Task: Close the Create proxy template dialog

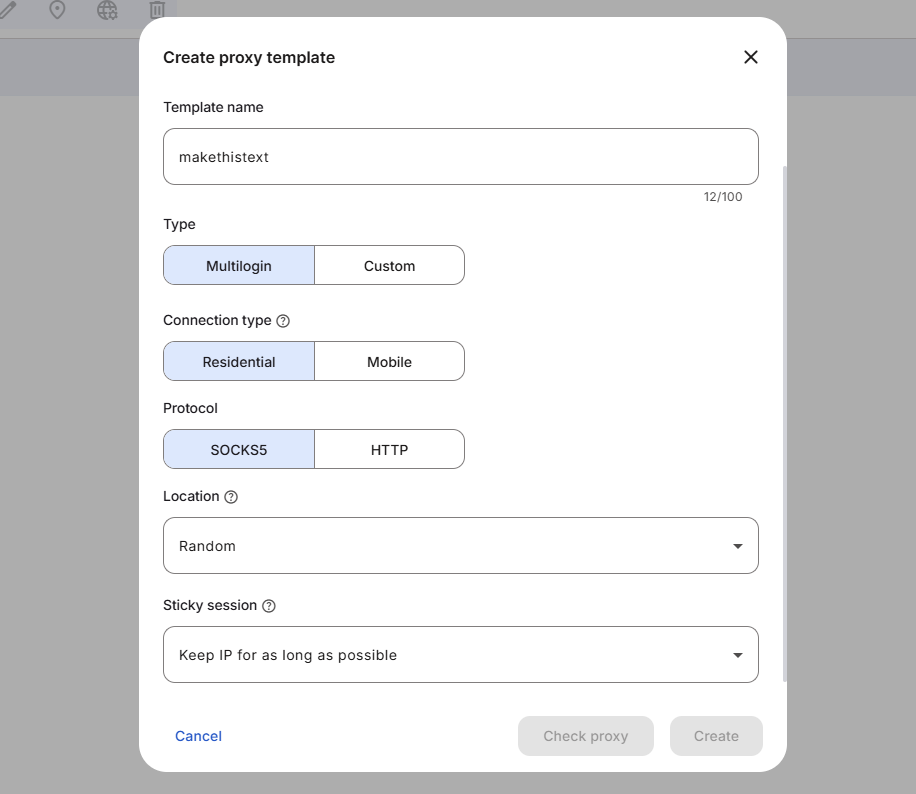Action: 751,57
